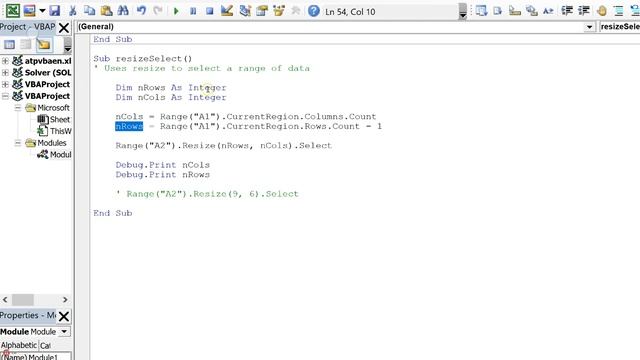Paste from clipboard in the toolbar
The image size is (640, 360).
pos(107,11)
